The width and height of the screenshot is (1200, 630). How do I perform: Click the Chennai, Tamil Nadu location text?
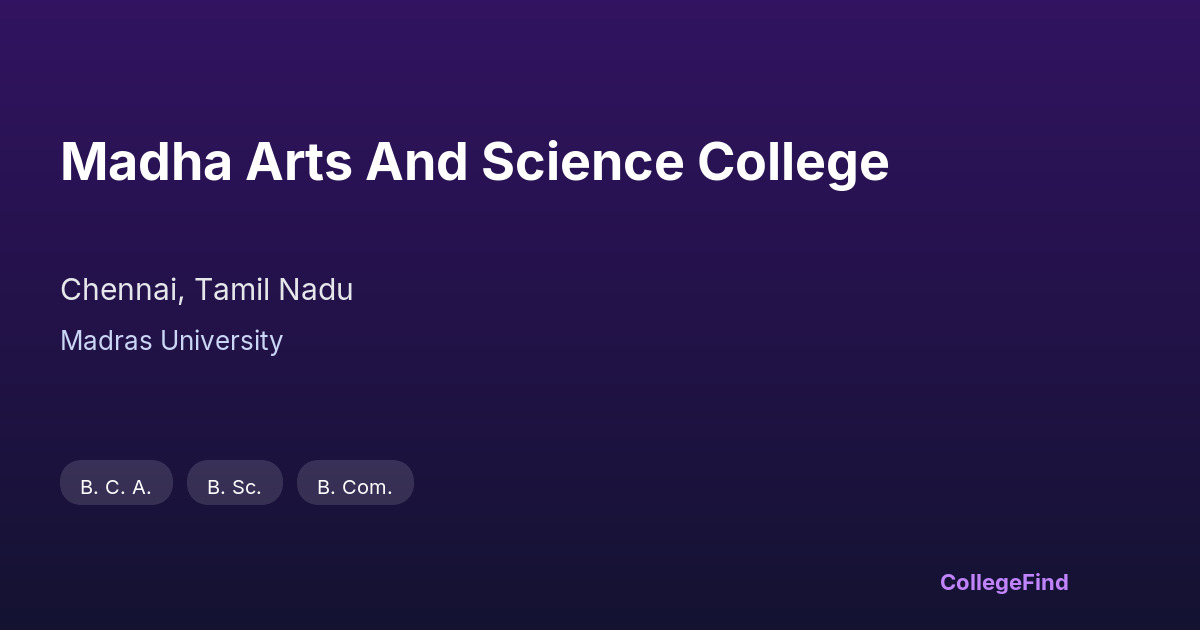206,290
